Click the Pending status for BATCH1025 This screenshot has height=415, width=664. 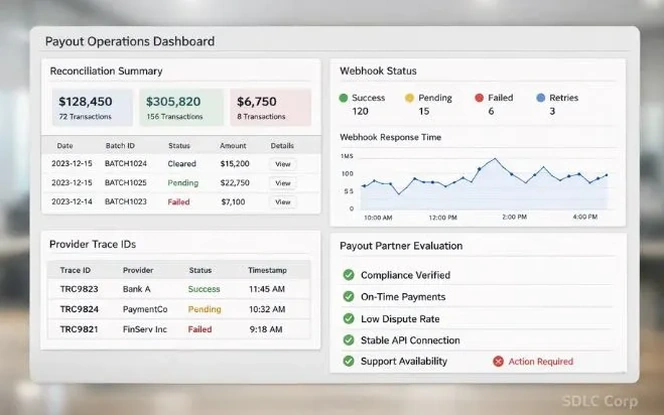pos(183,183)
